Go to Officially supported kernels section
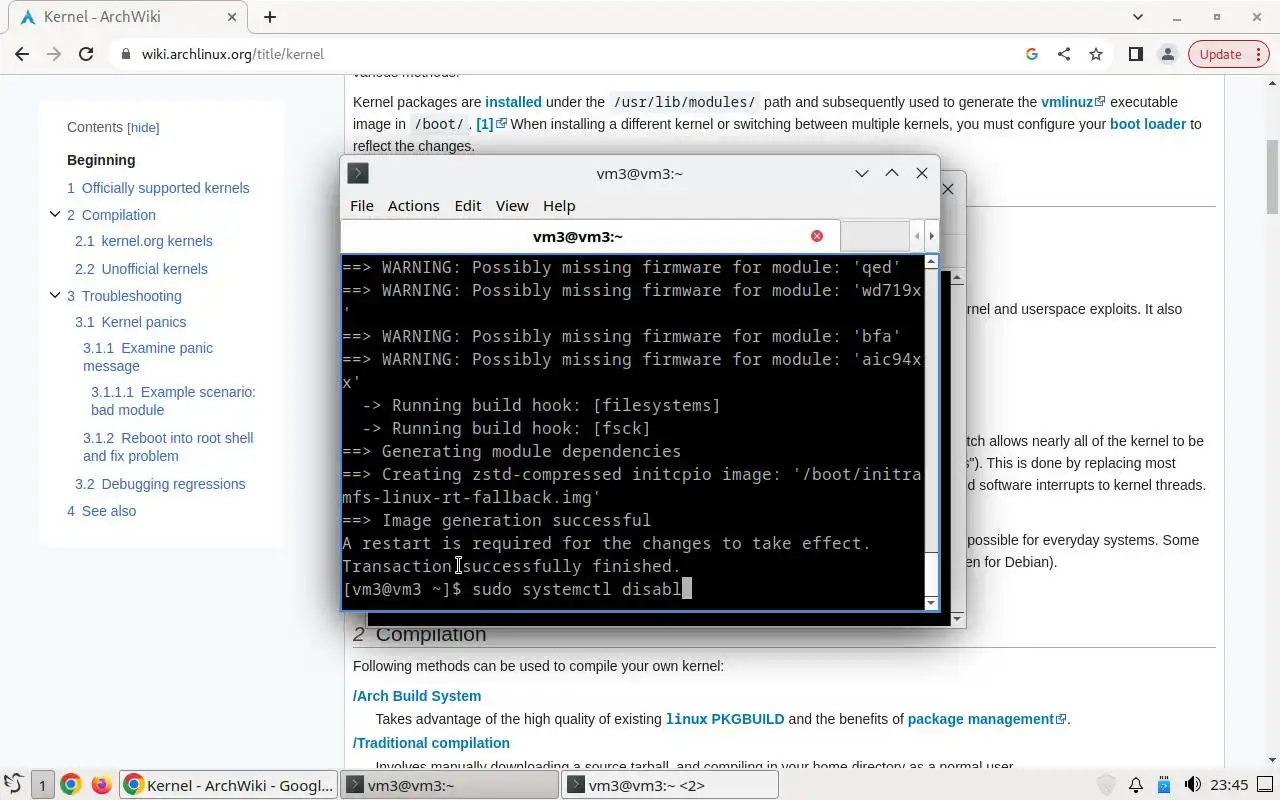Image resolution: width=1280 pixels, height=800 pixels. (158, 188)
